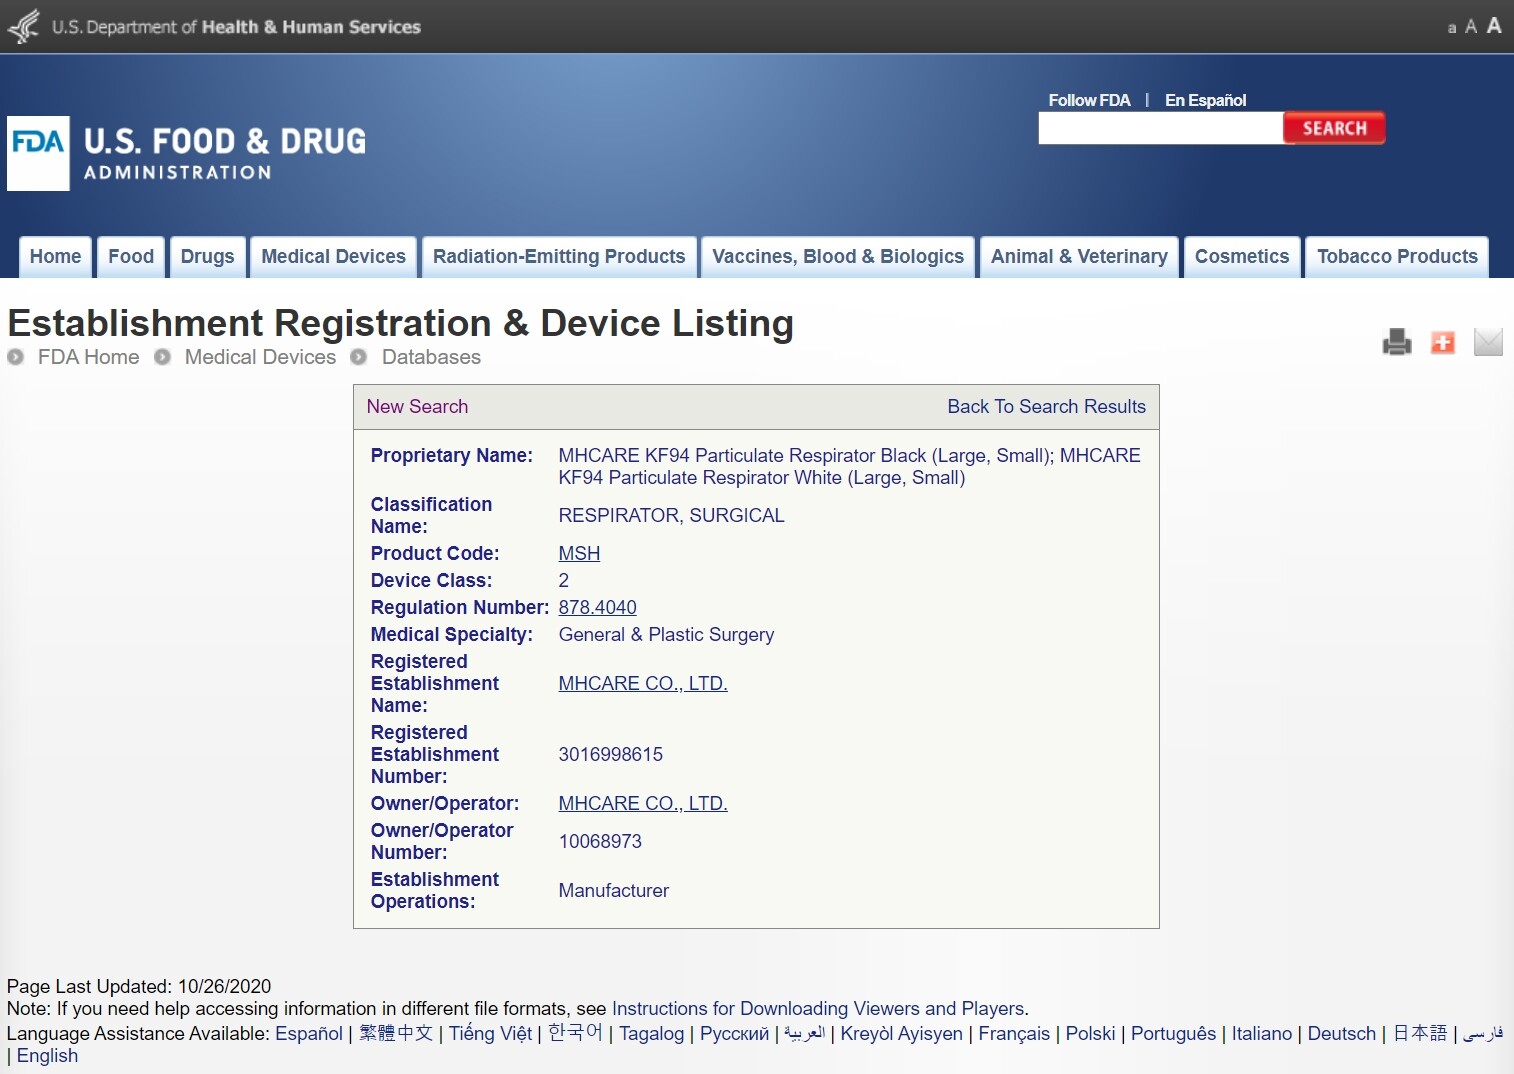This screenshot has width=1514, height=1074.
Task: Select the Farsi فارسی language link
Action: click(1483, 1034)
